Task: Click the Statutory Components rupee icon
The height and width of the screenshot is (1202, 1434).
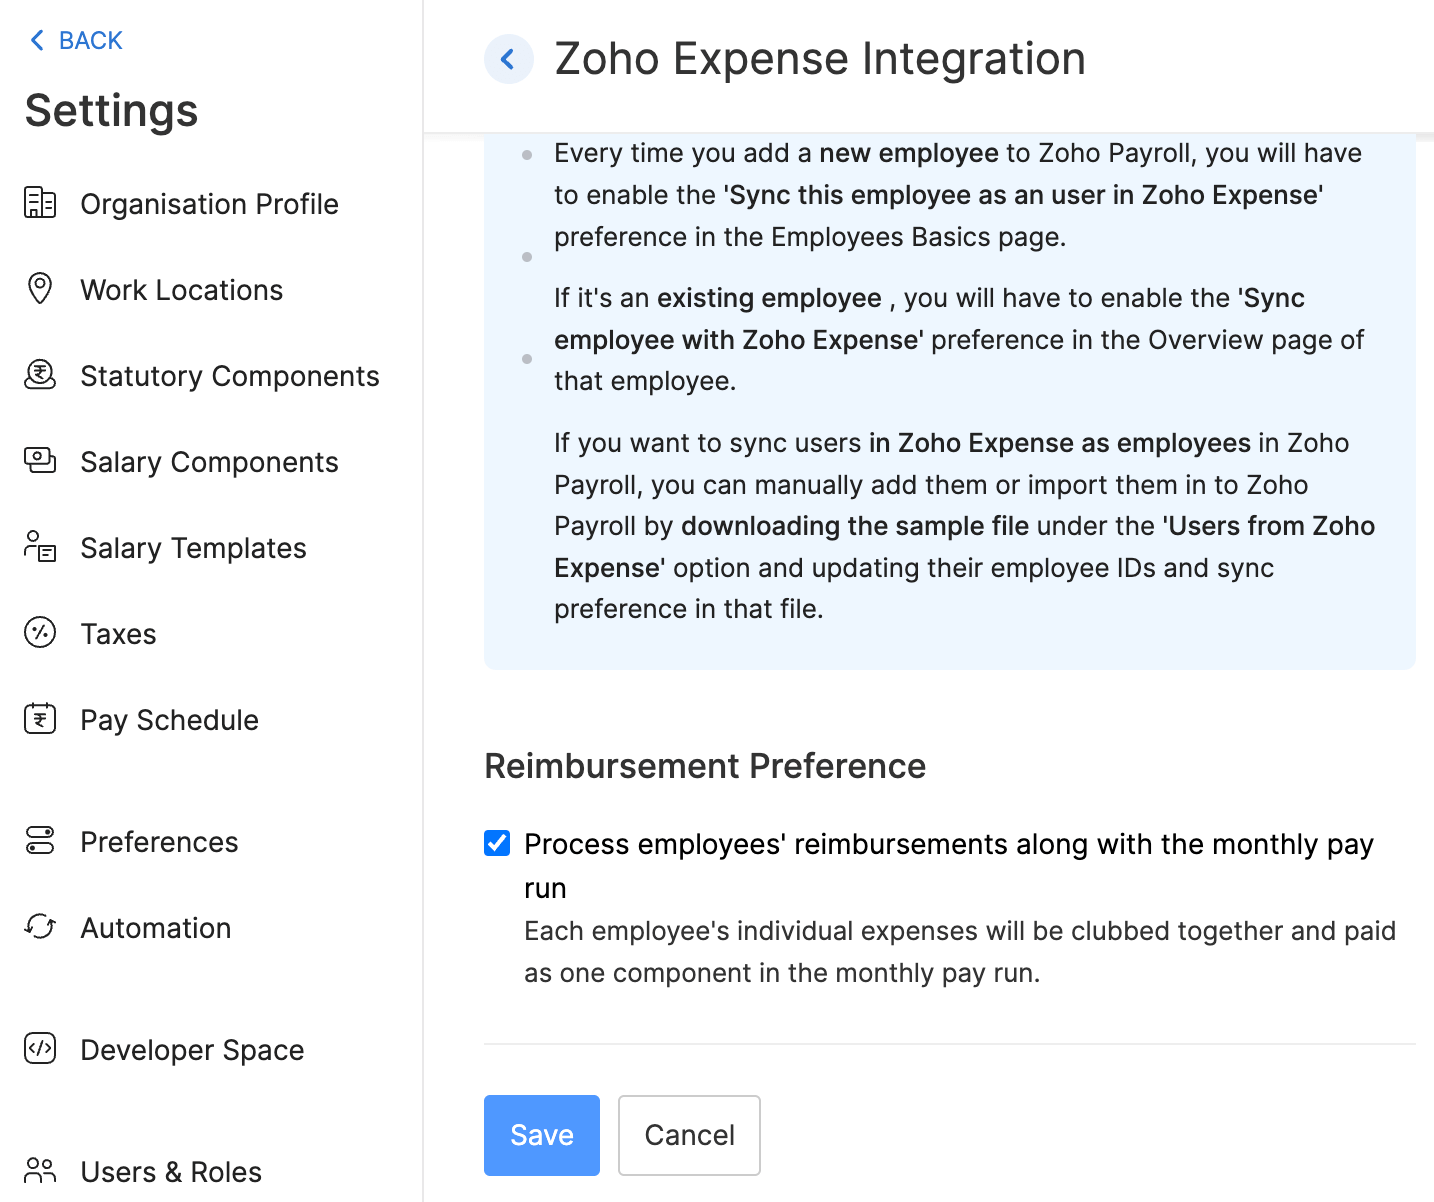Action: point(40,375)
